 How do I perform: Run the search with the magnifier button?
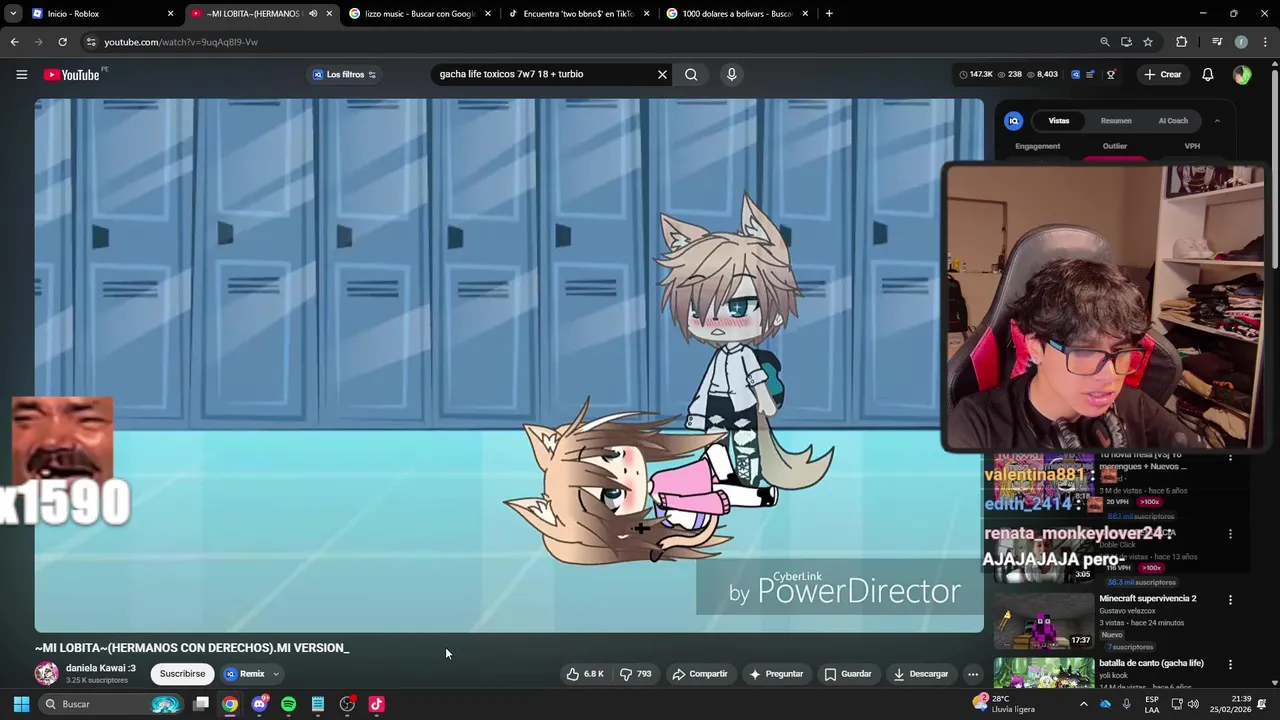(691, 74)
